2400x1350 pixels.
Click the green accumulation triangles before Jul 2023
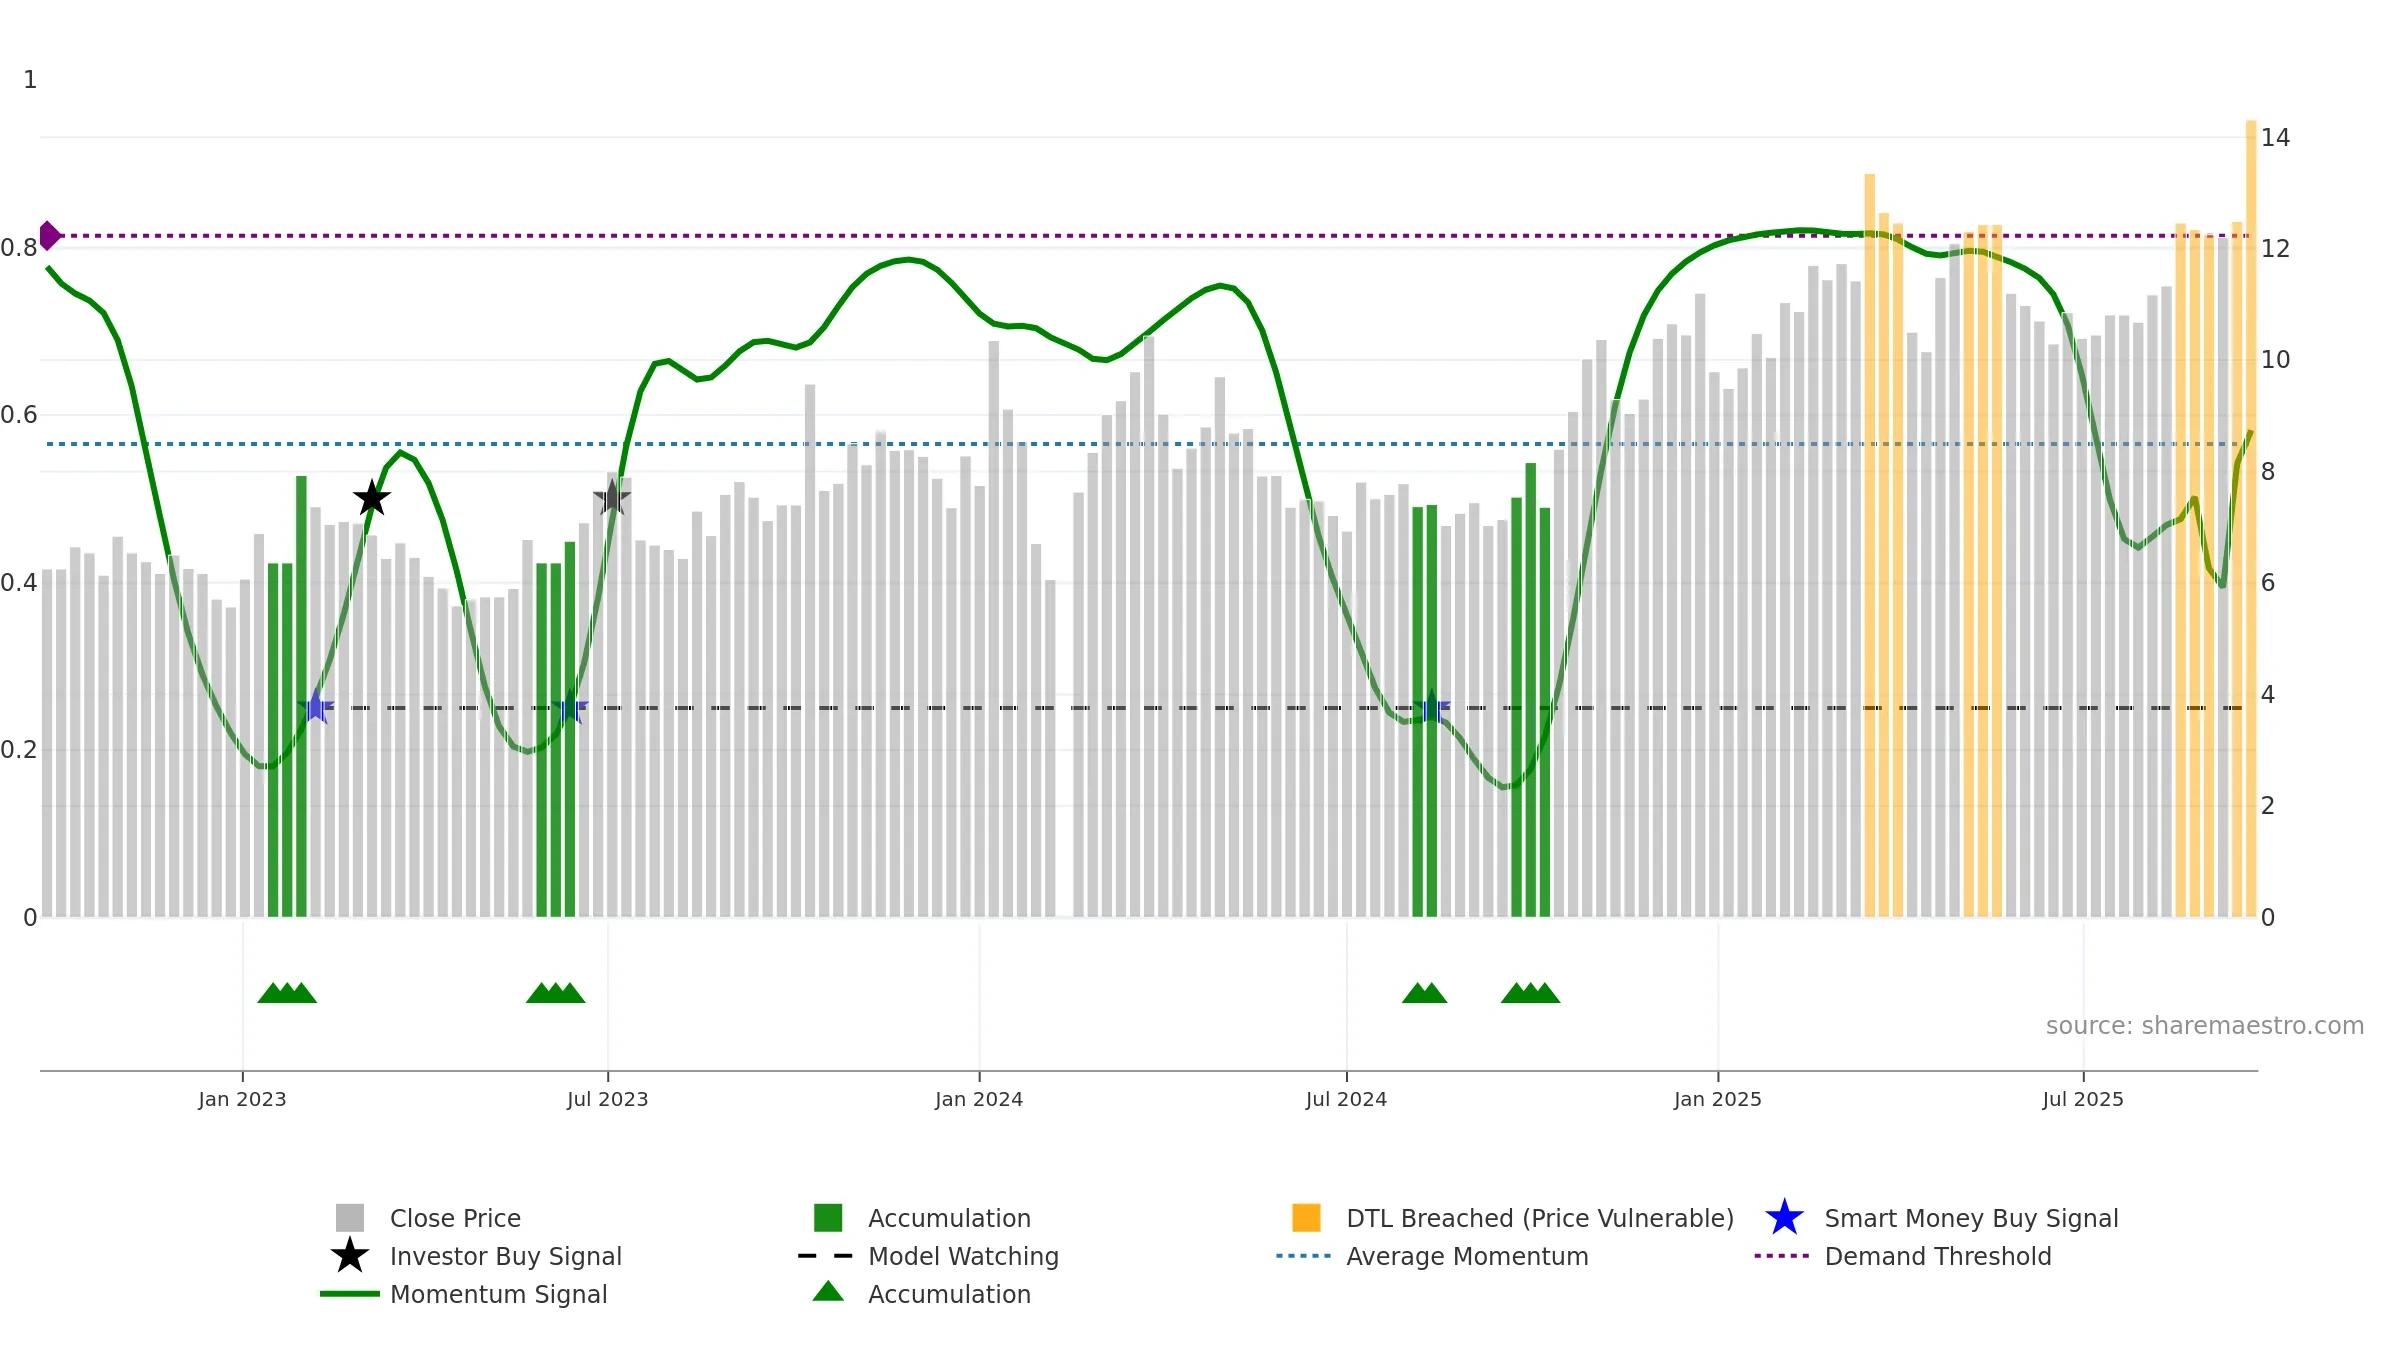coord(556,992)
